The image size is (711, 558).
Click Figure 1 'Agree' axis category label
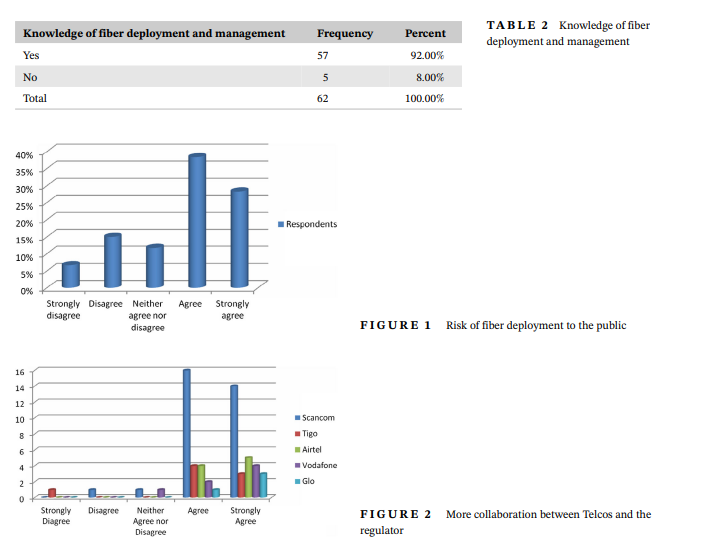[190, 304]
